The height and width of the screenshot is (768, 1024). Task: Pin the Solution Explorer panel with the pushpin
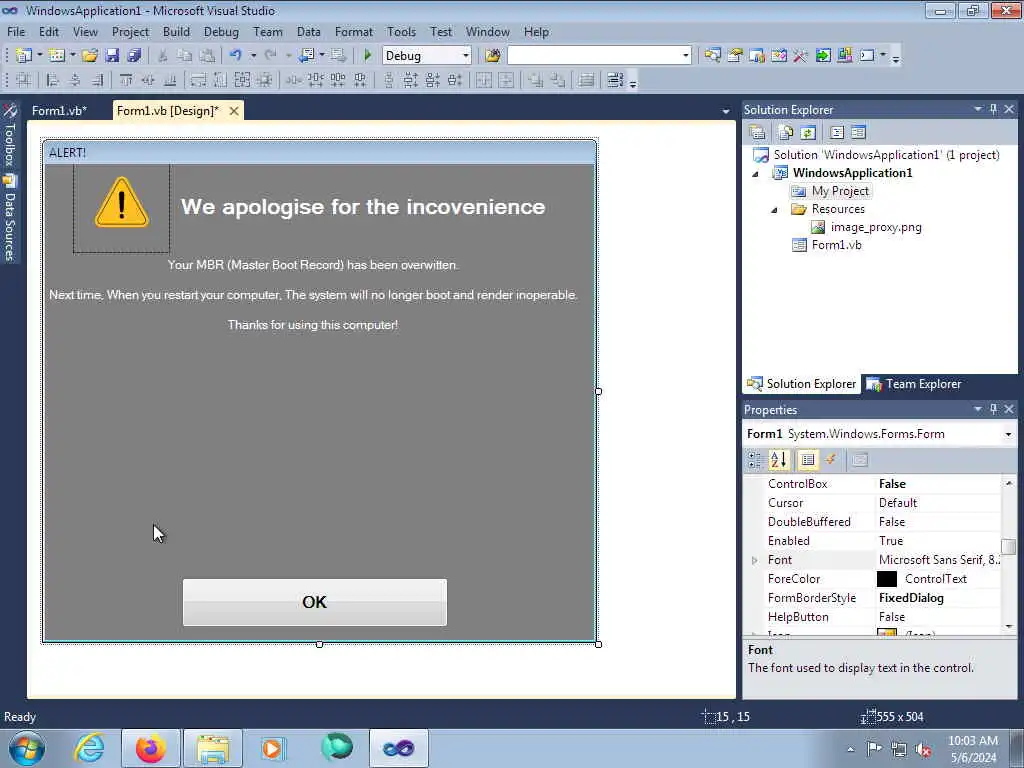click(x=993, y=109)
